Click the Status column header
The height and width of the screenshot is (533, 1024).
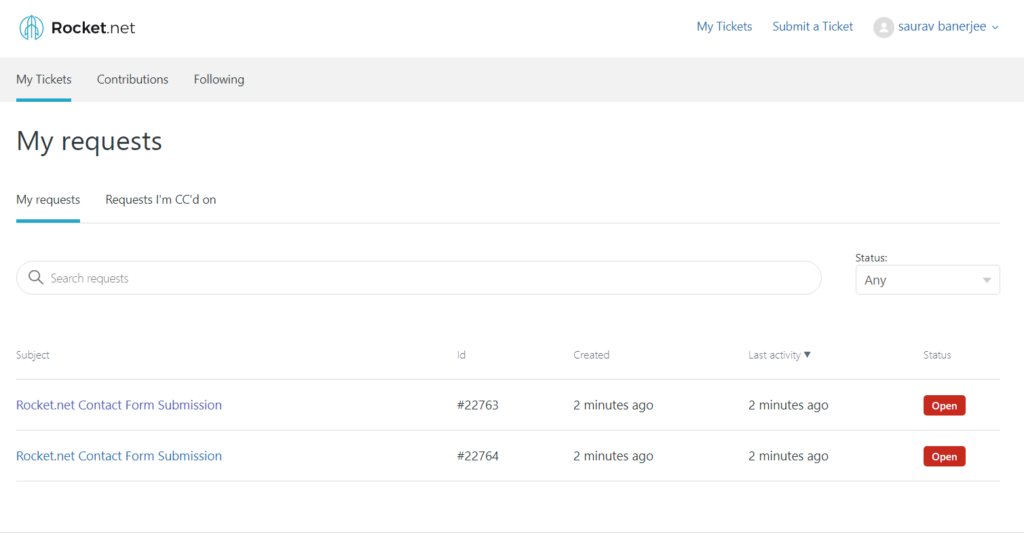click(937, 355)
